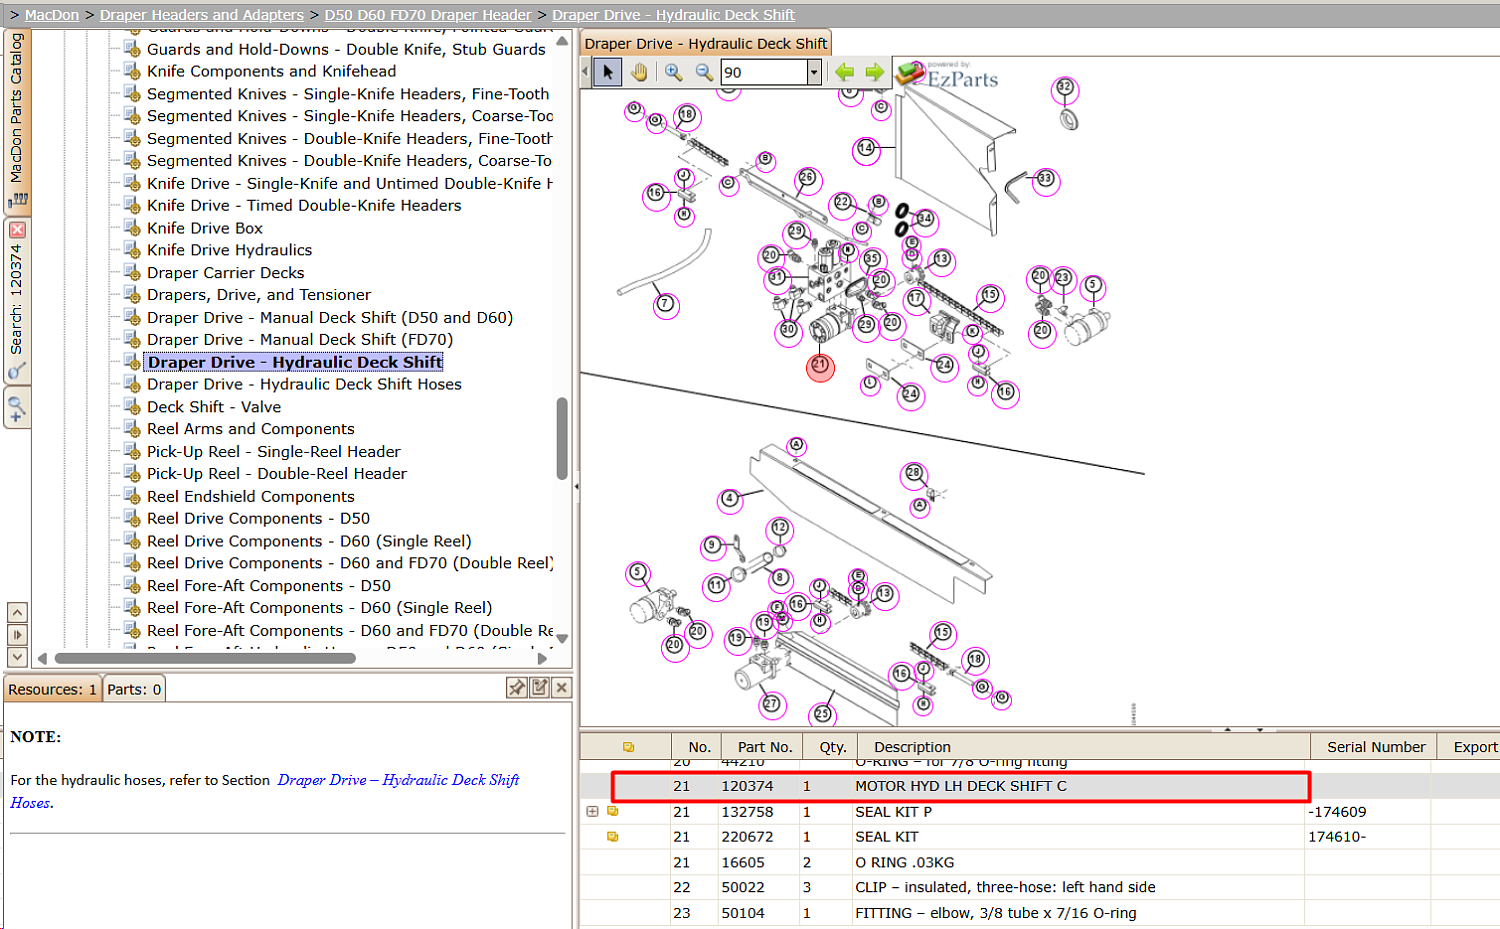Viewport: 1500px width, 929px height.
Task: Click the side tab strip scroll-down arrow
Action: (x=17, y=657)
